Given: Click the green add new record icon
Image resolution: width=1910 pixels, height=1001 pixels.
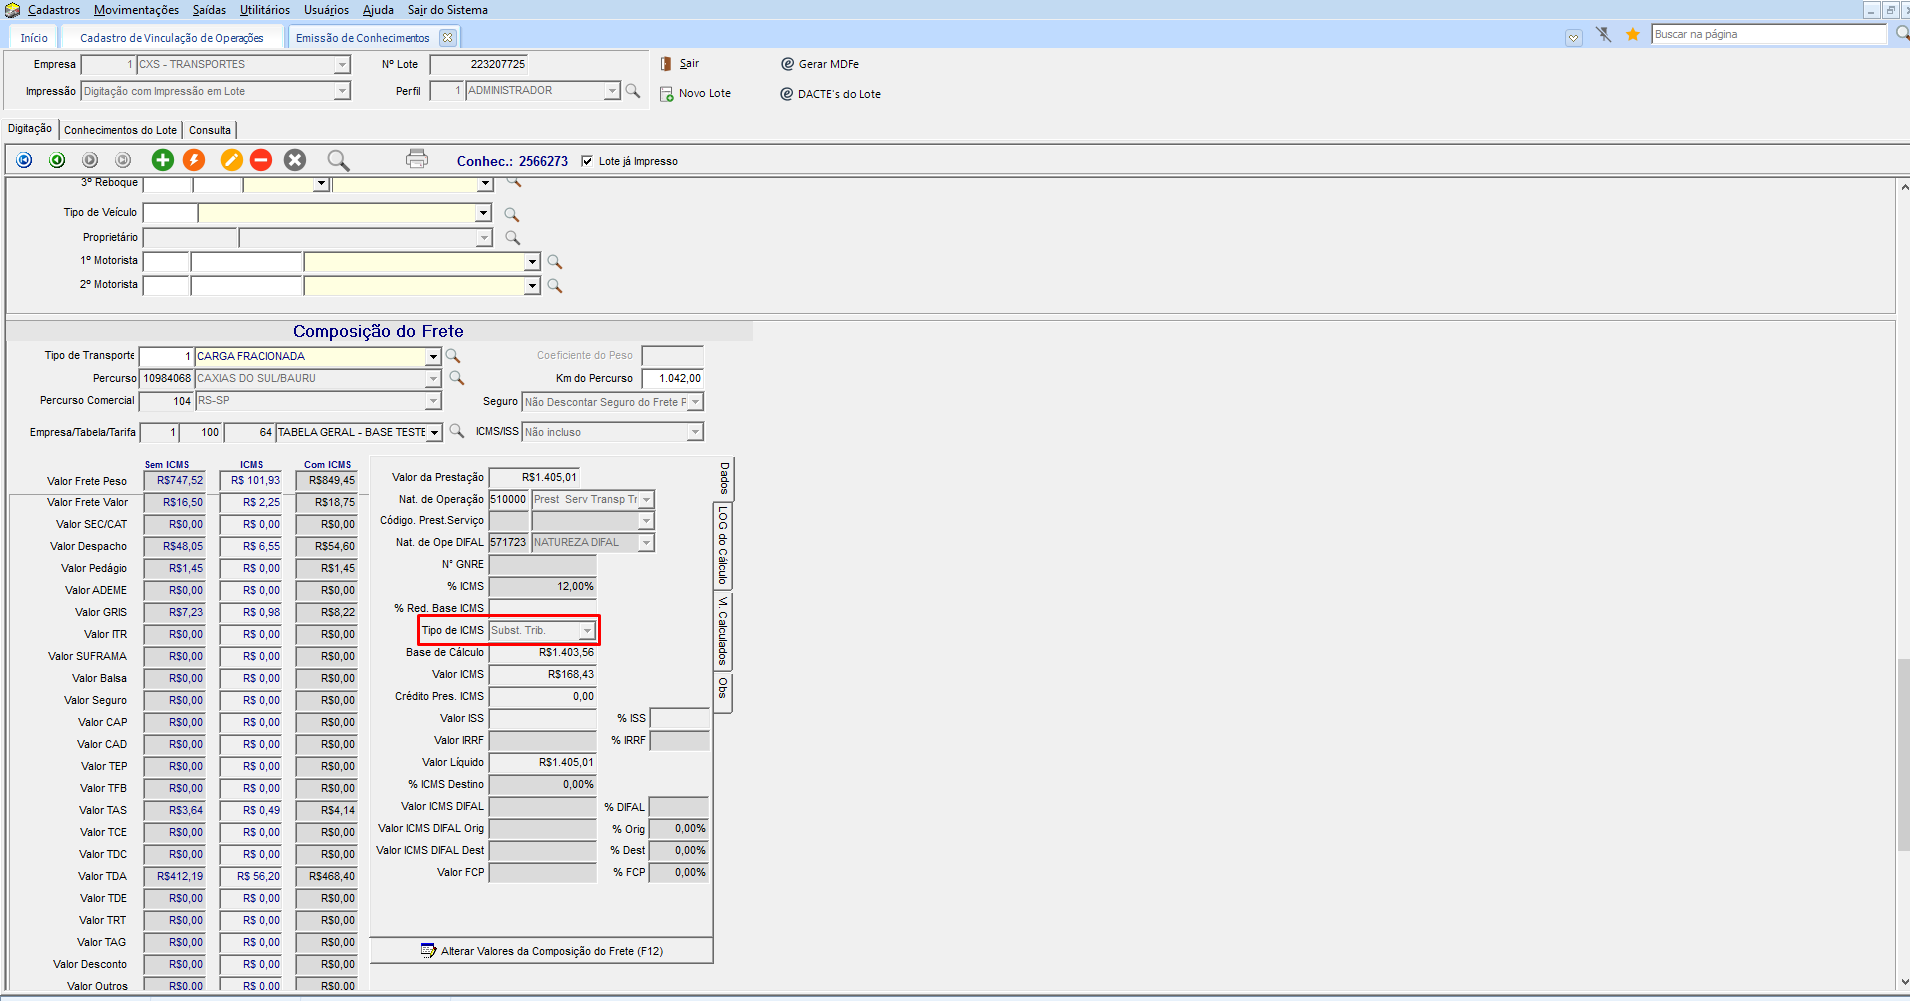Looking at the screenshot, I should 163,160.
